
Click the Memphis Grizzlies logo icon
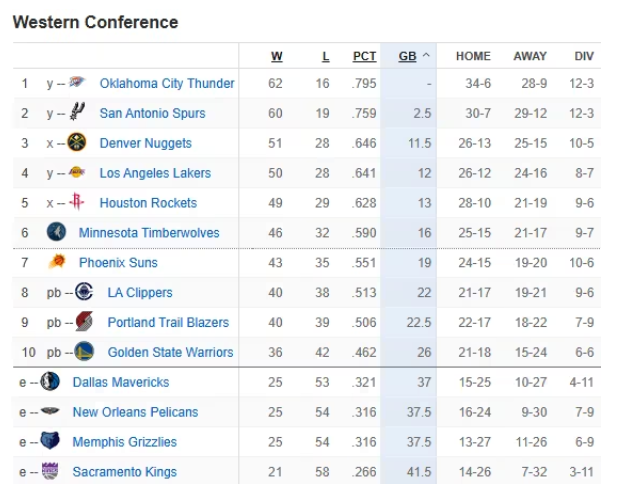coord(50,442)
